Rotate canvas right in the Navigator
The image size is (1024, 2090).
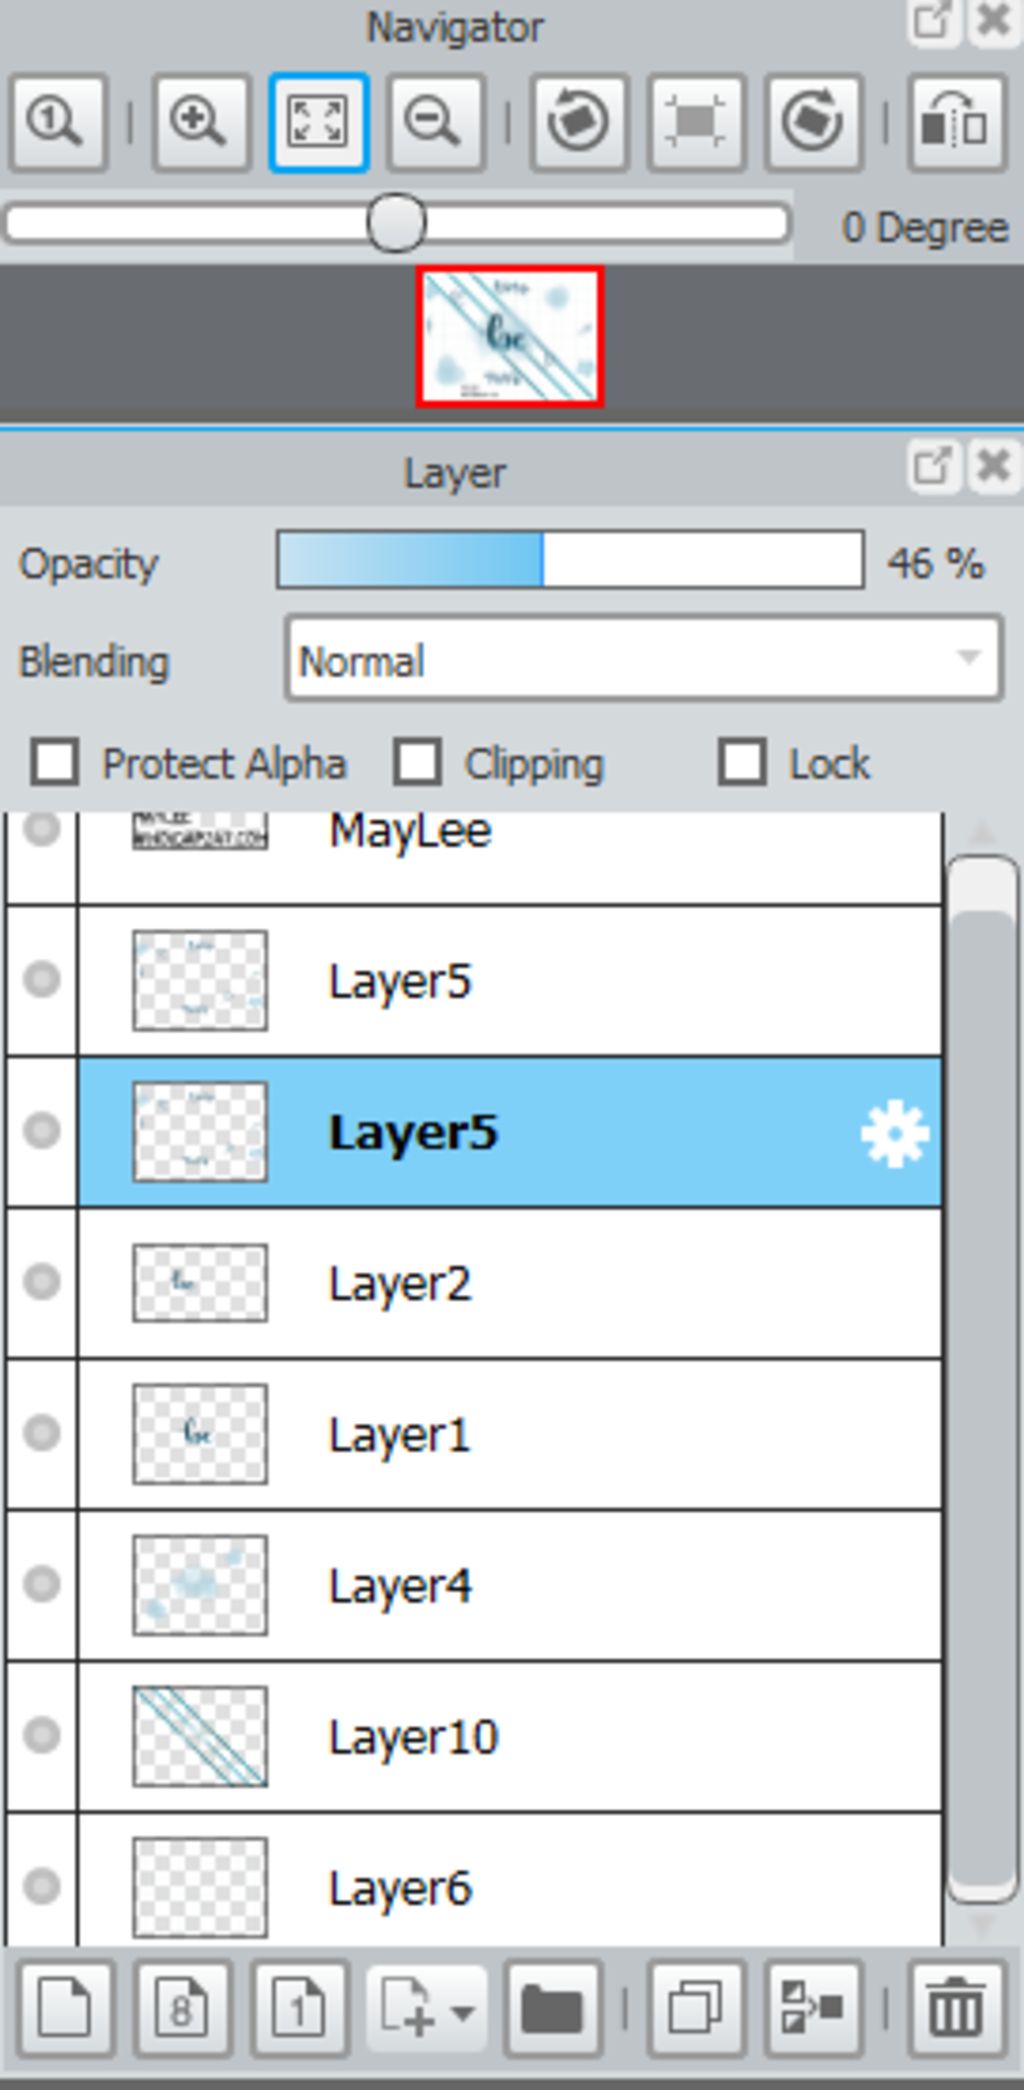[814, 122]
